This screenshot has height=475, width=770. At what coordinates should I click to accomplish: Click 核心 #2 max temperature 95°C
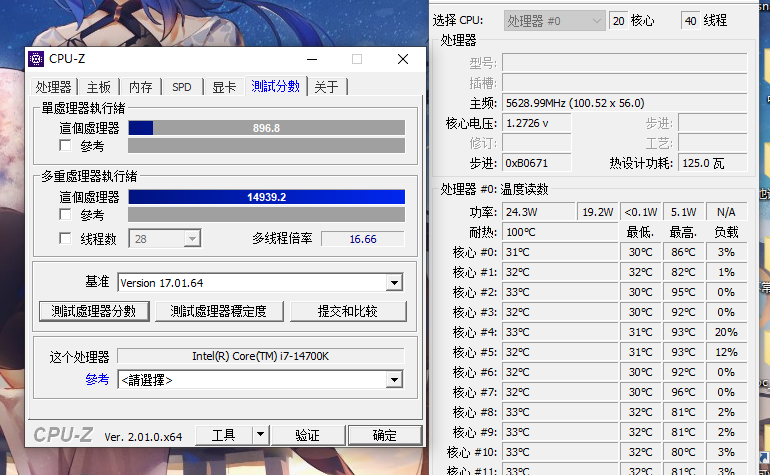coord(684,292)
